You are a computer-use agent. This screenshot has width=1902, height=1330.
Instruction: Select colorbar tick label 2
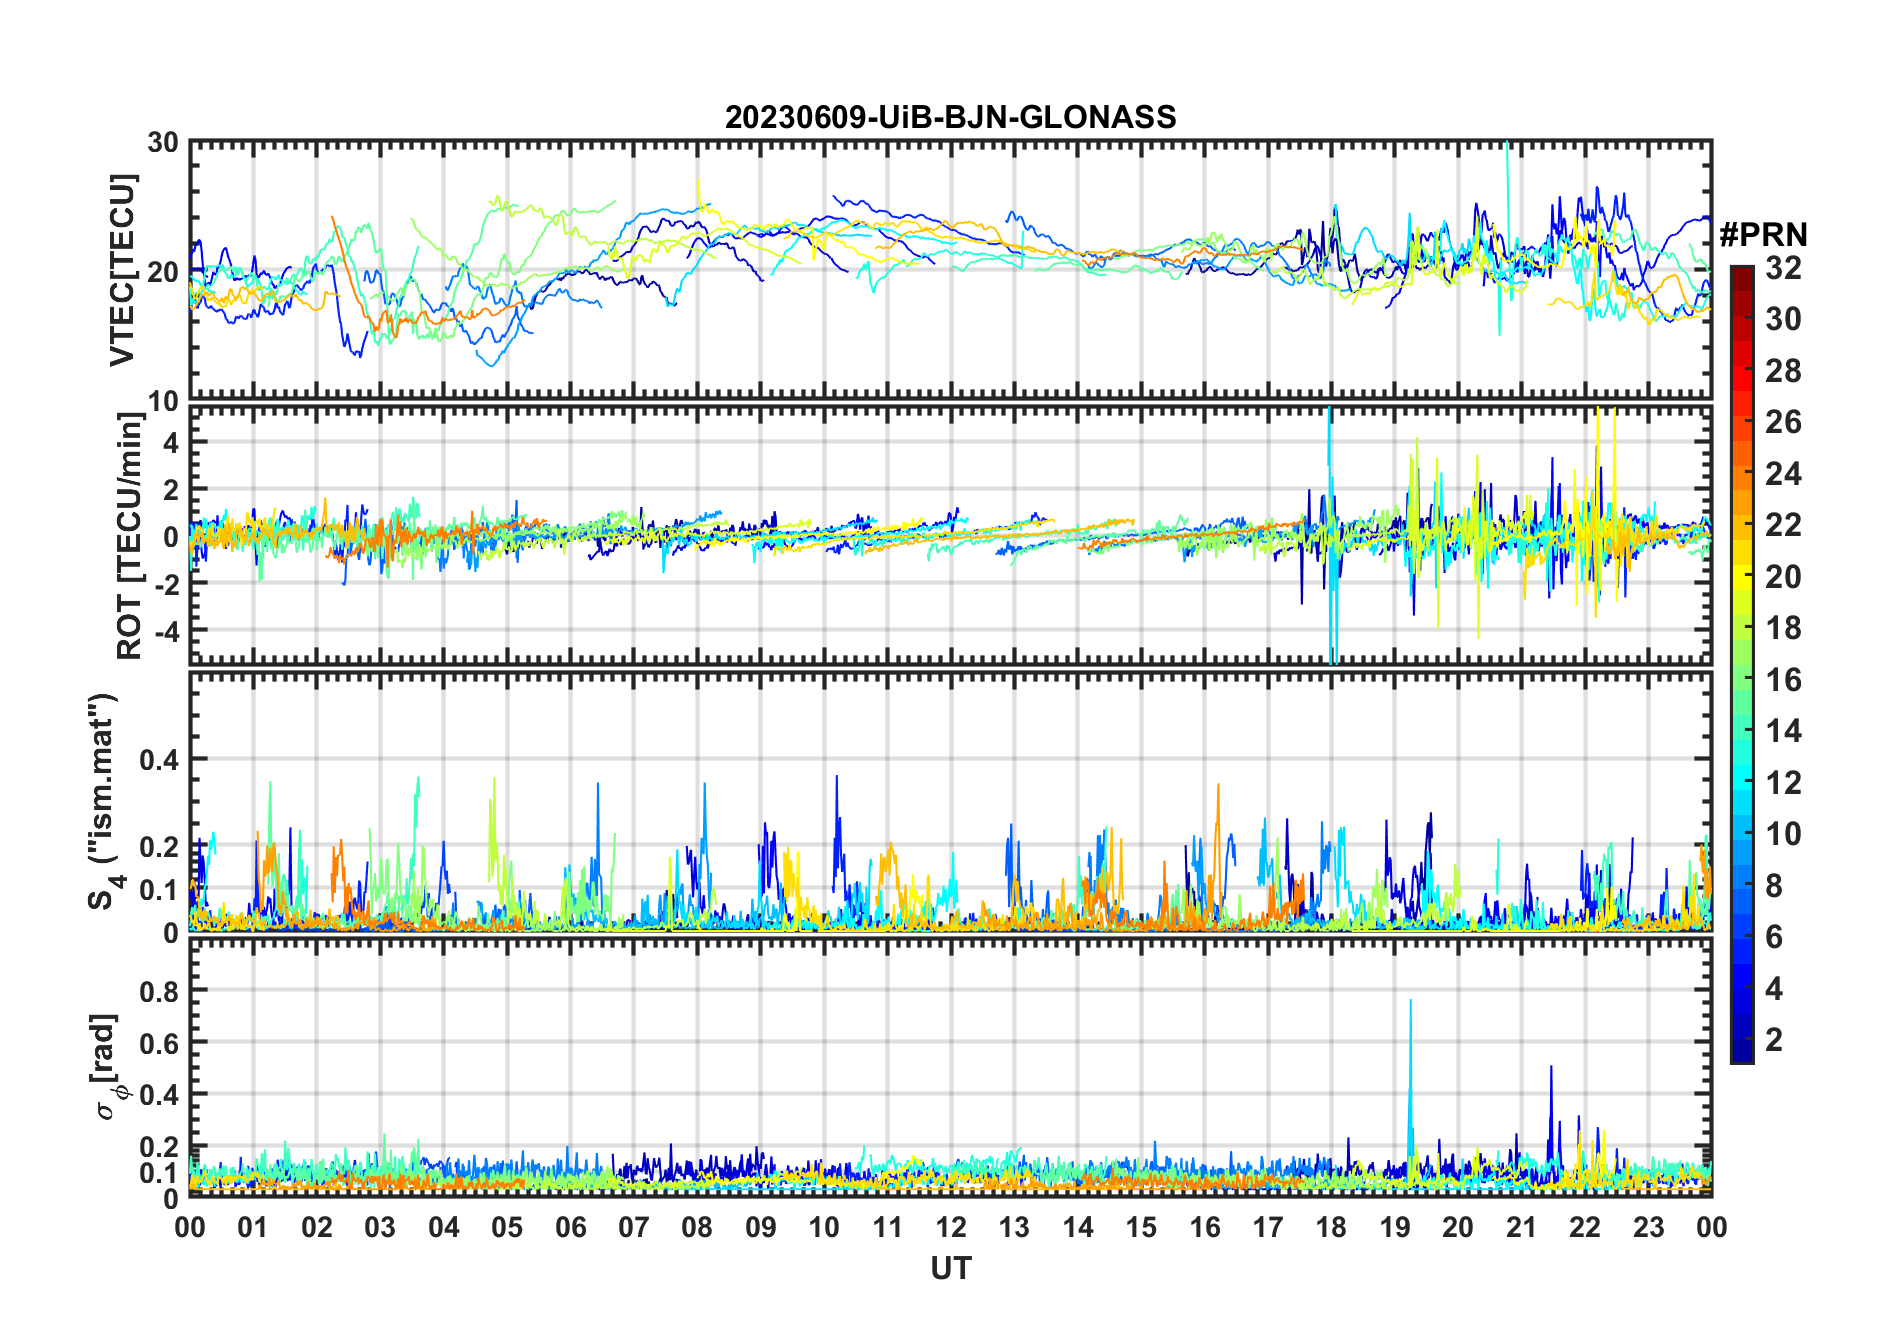pyautogui.click(x=1774, y=1040)
